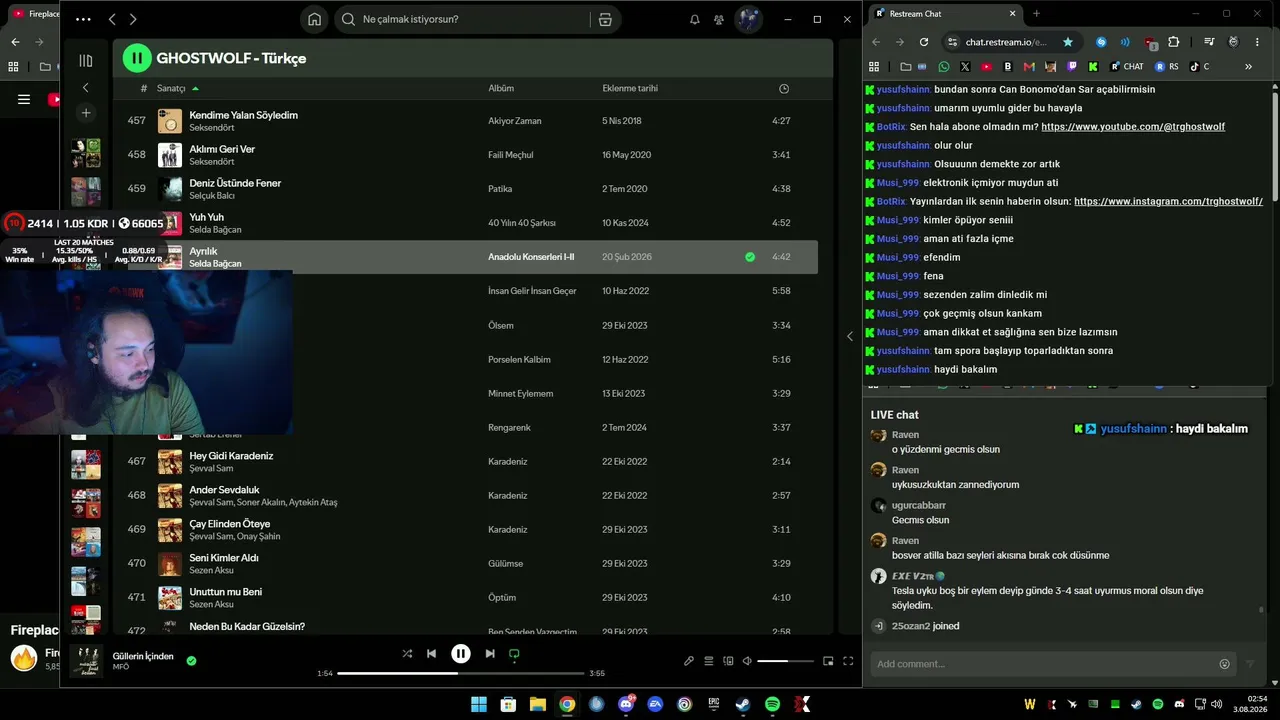Go to Spotify Home
Screen dimensions: 1280x720
[315, 19]
